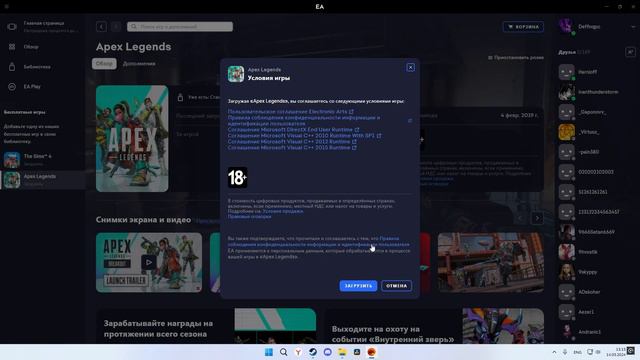
Task: Open friend Andranic1's avatar
Action: coord(566,332)
